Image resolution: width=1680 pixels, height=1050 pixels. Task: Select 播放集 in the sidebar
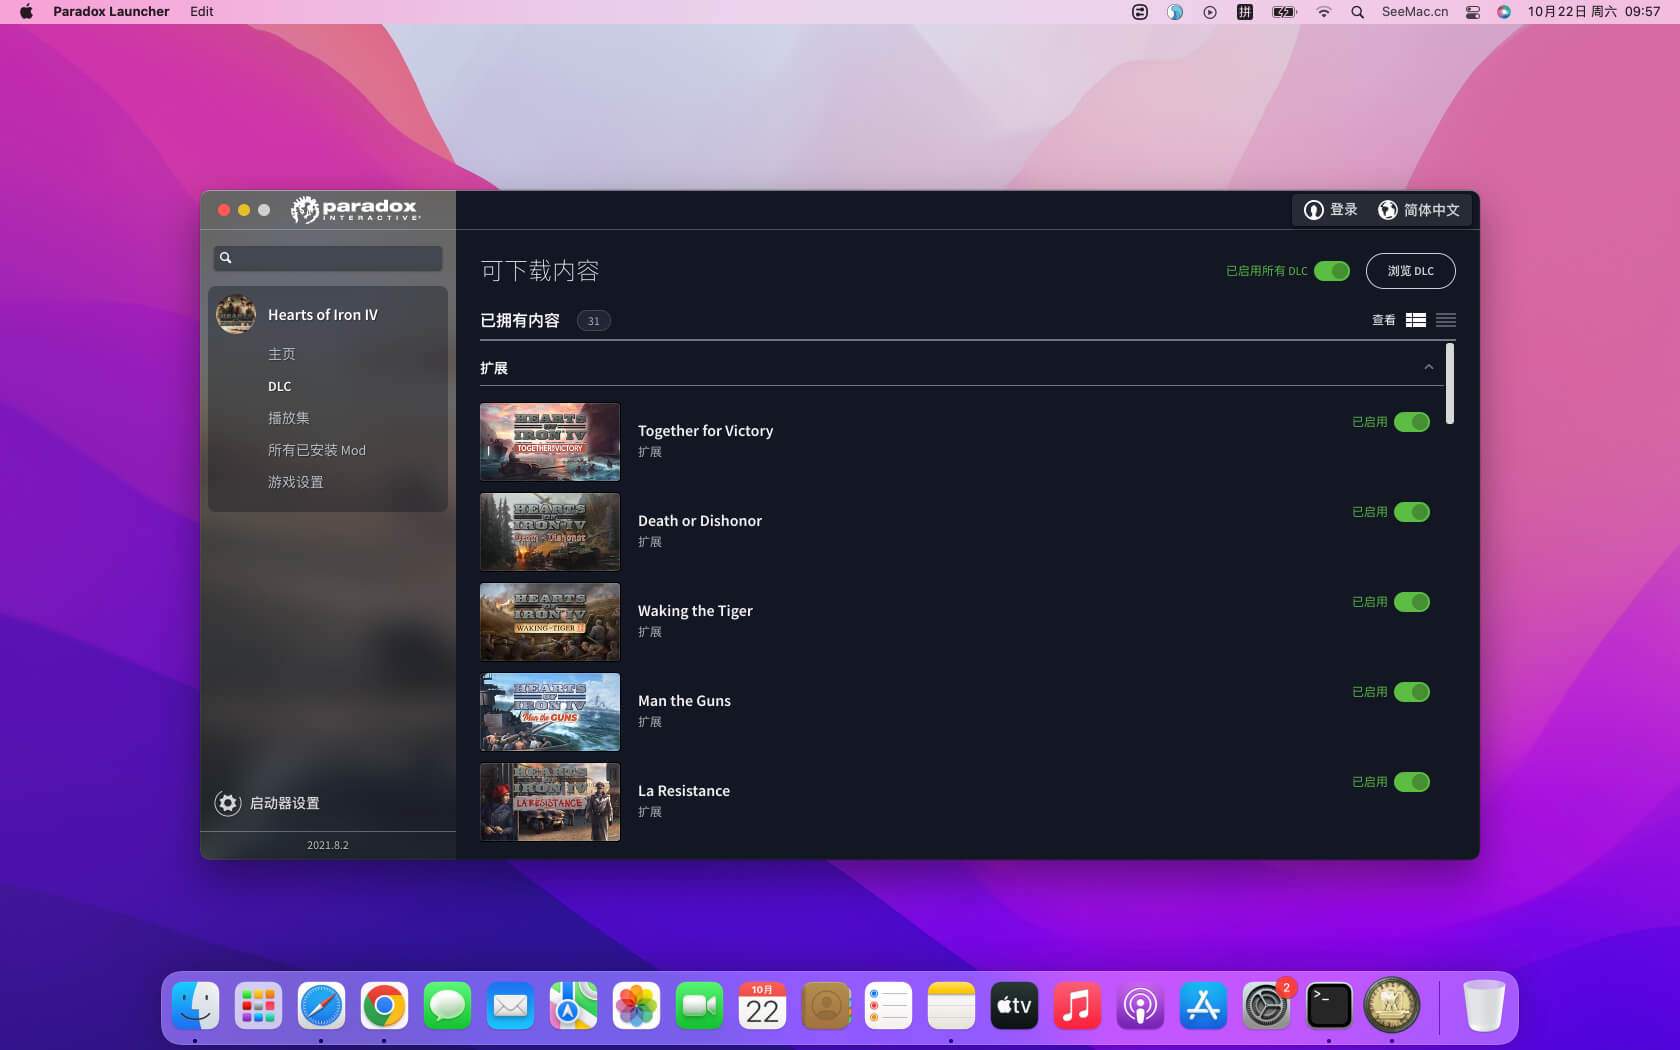288,418
